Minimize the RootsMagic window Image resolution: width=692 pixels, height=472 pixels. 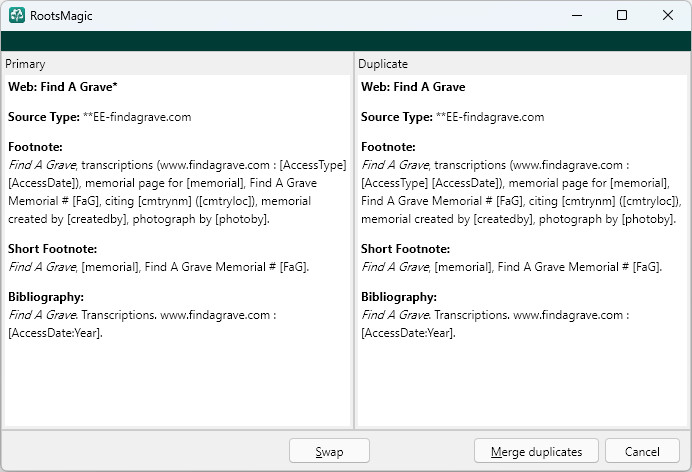[x=577, y=15]
